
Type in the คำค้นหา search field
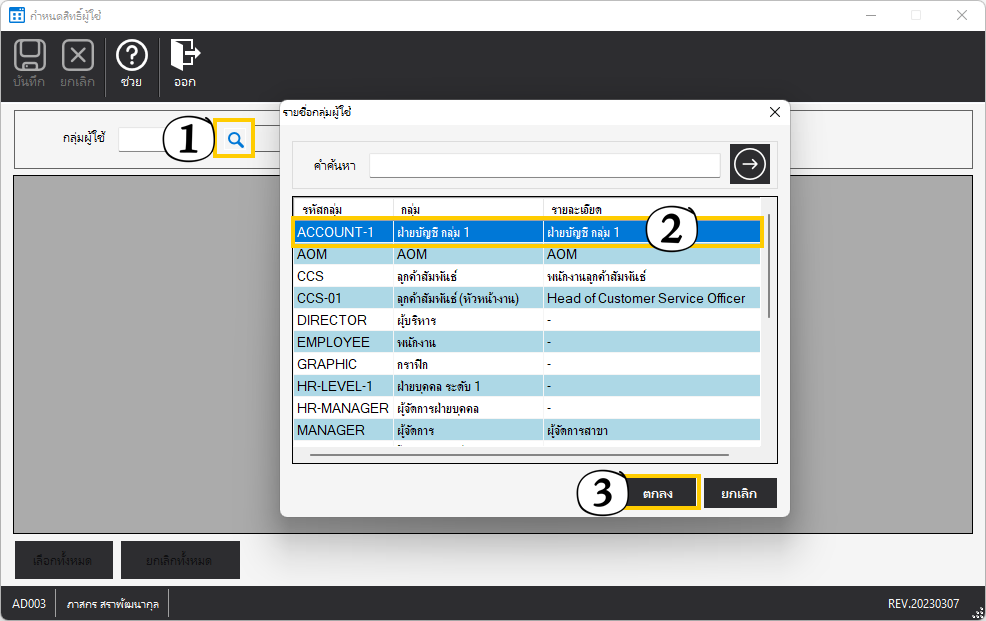(544, 165)
